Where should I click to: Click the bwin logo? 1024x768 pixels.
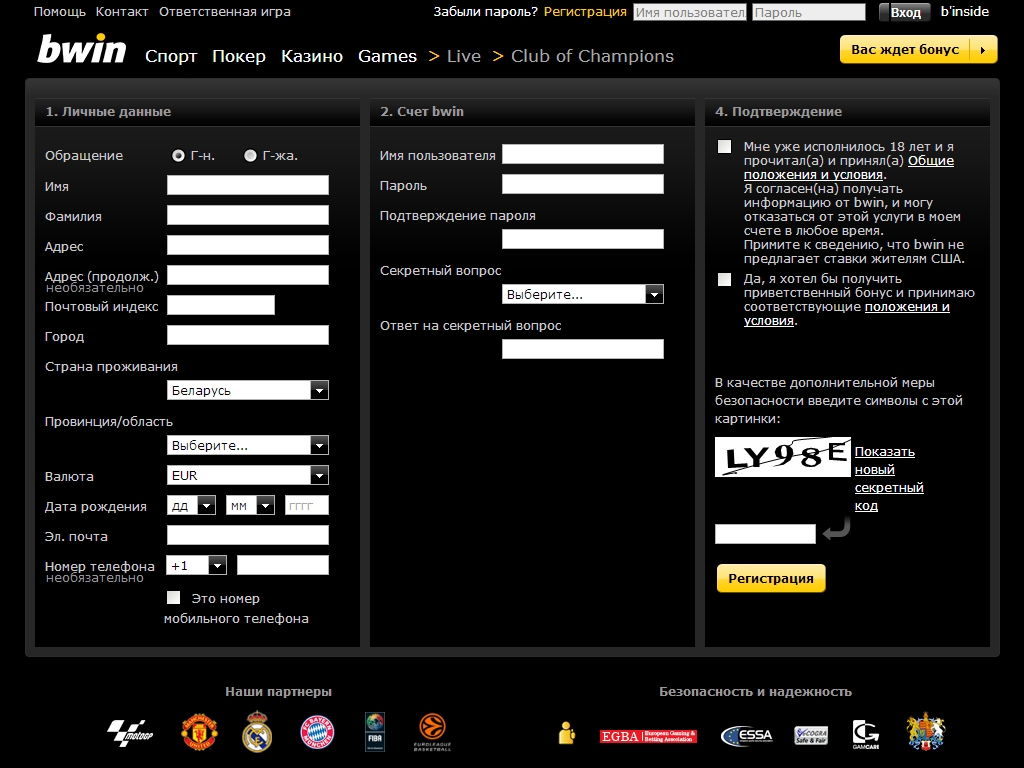[82, 50]
